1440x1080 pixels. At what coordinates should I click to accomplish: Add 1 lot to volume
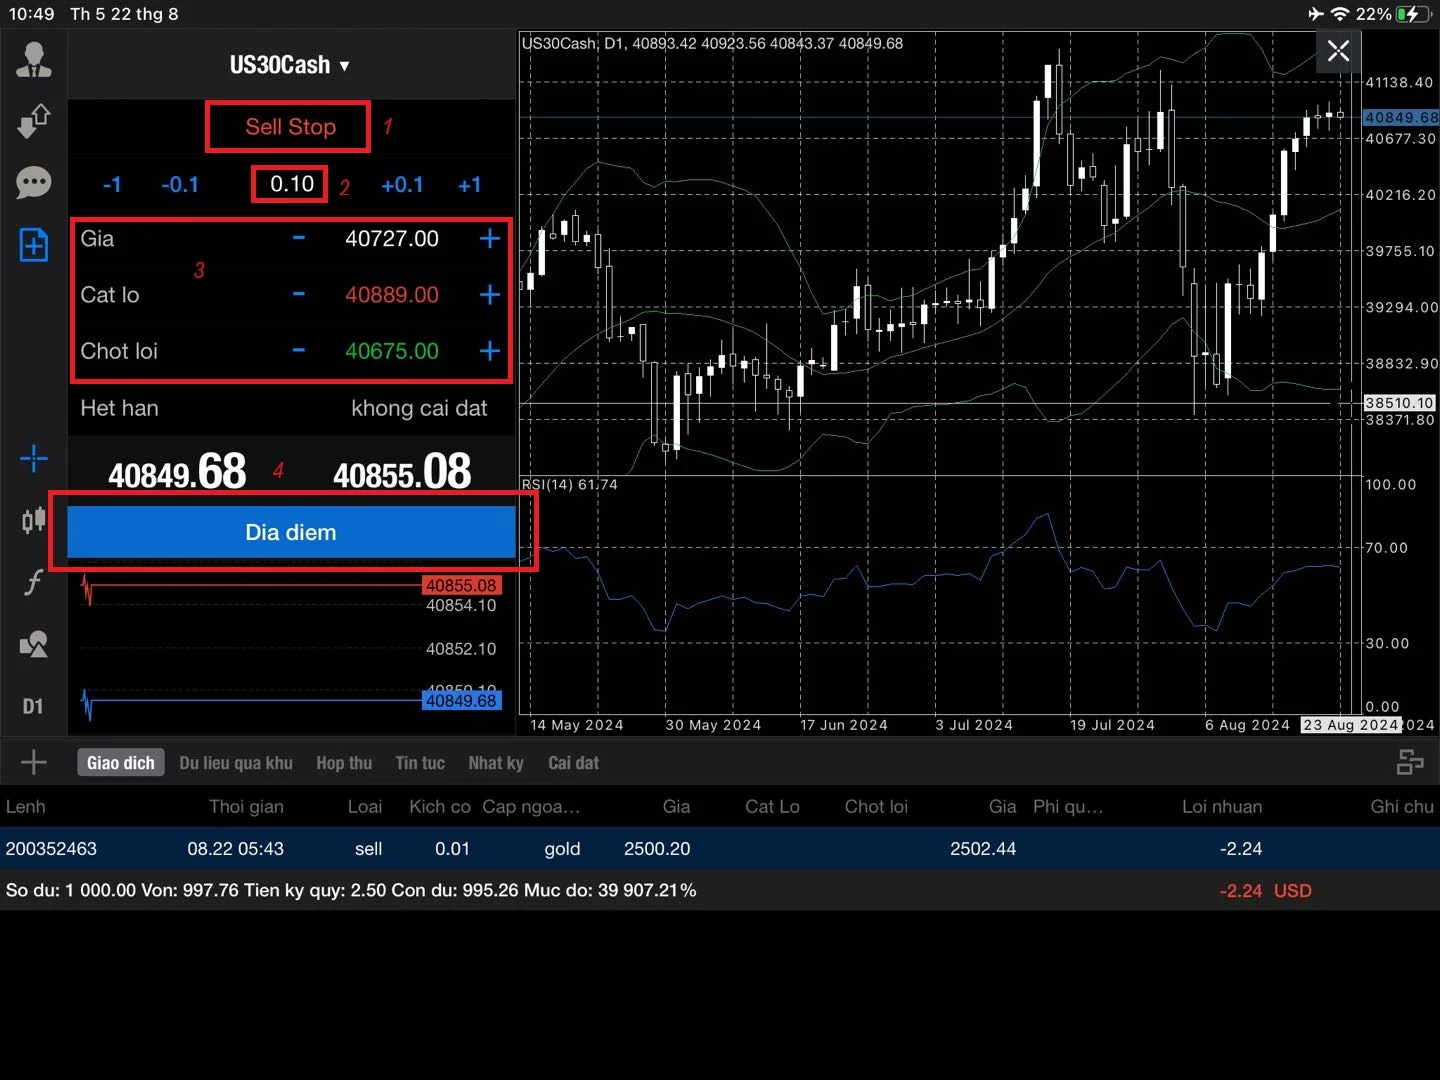(x=469, y=184)
